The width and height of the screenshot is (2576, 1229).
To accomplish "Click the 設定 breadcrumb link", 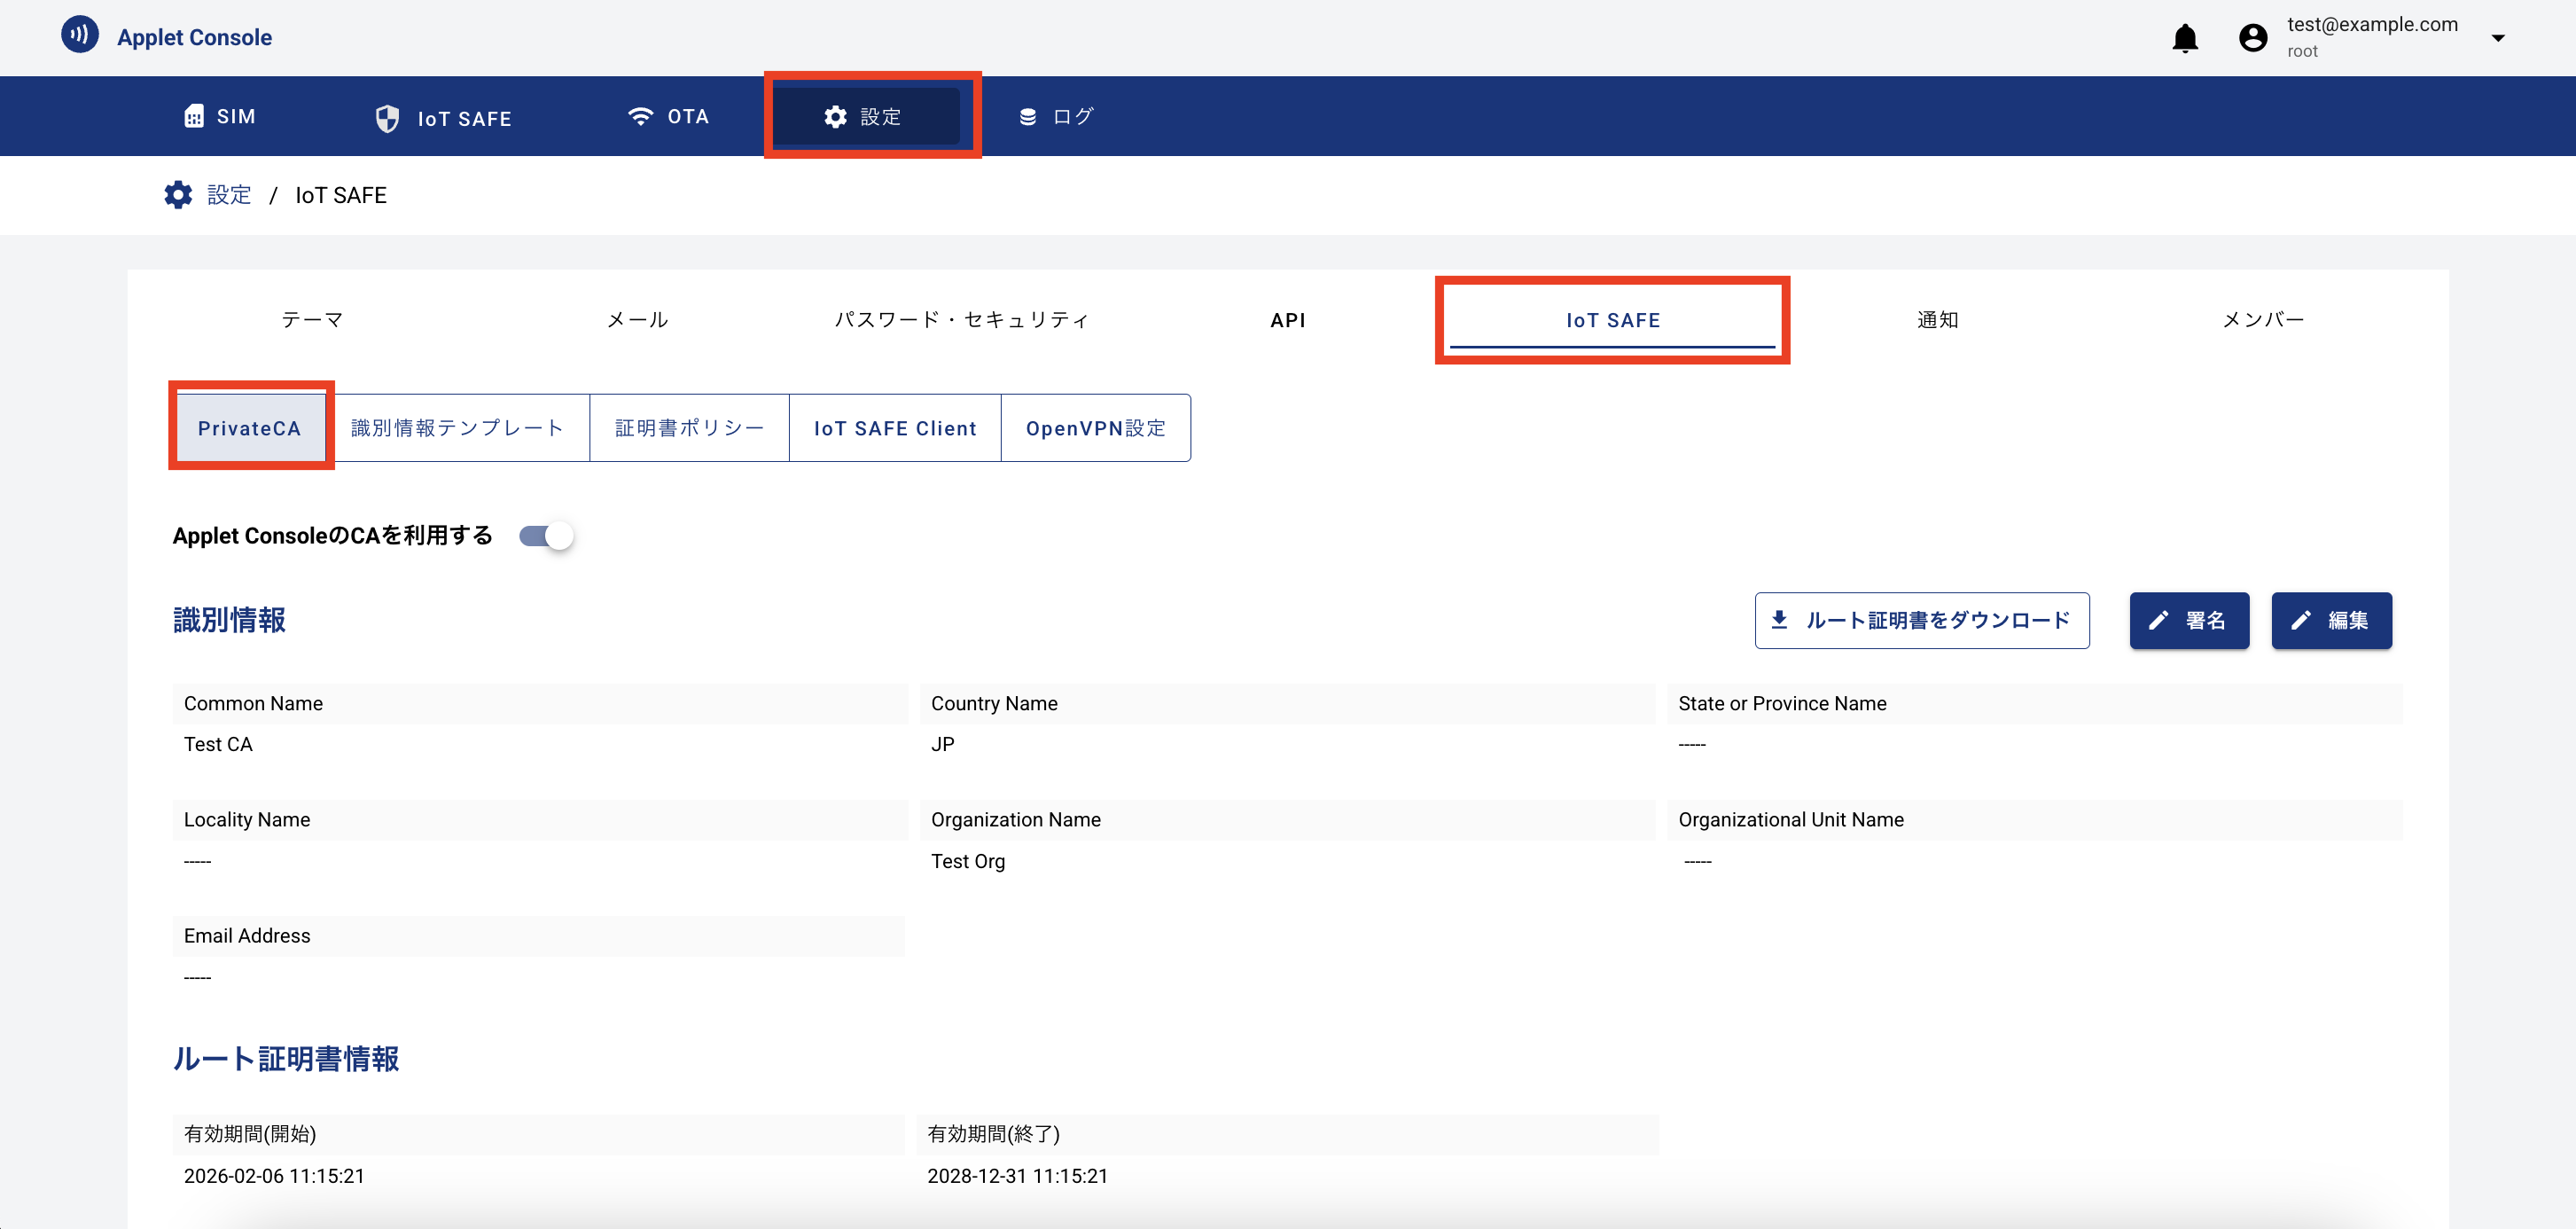I will pos(229,195).
